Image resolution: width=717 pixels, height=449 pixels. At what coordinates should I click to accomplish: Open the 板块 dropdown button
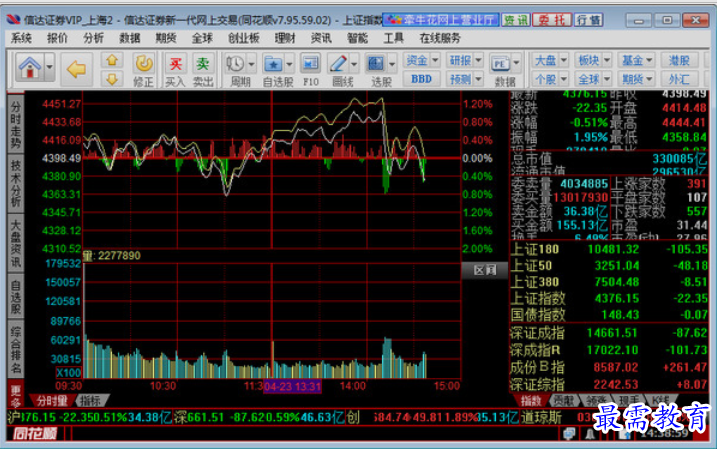(594, 60)
